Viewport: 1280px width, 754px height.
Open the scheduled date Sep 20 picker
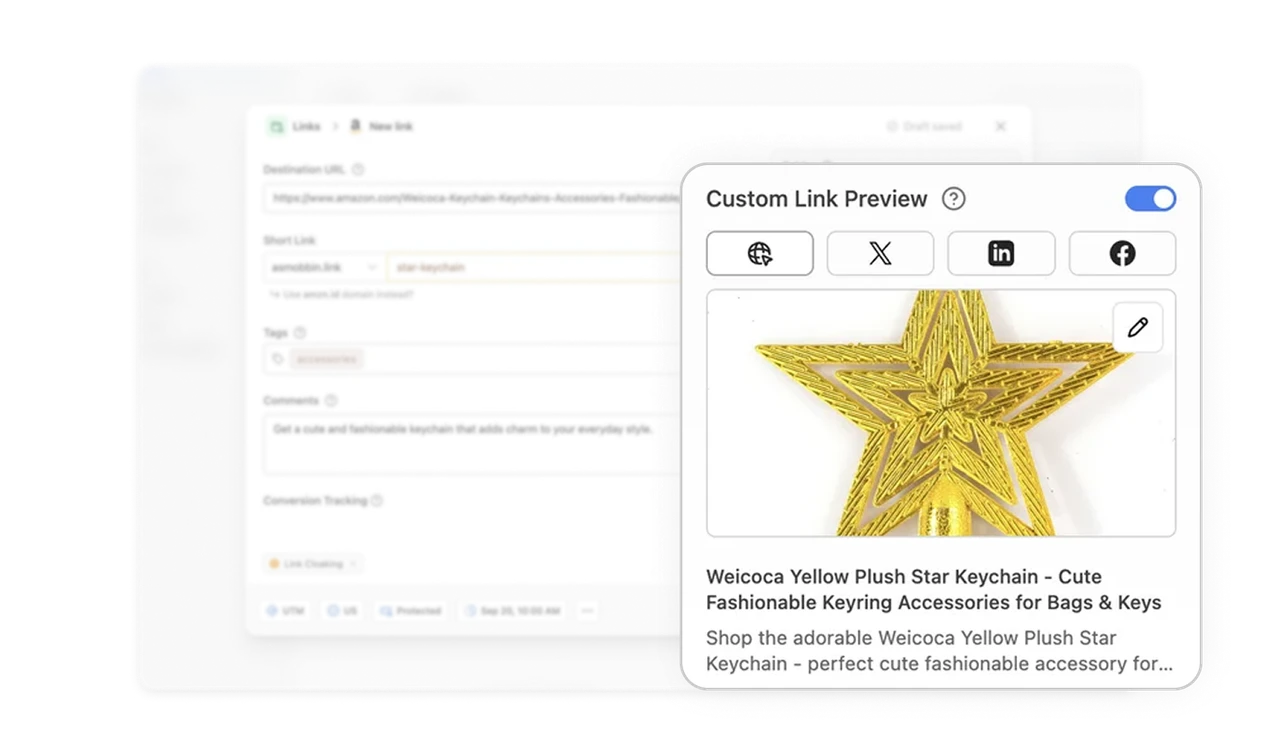coord(512,611)
